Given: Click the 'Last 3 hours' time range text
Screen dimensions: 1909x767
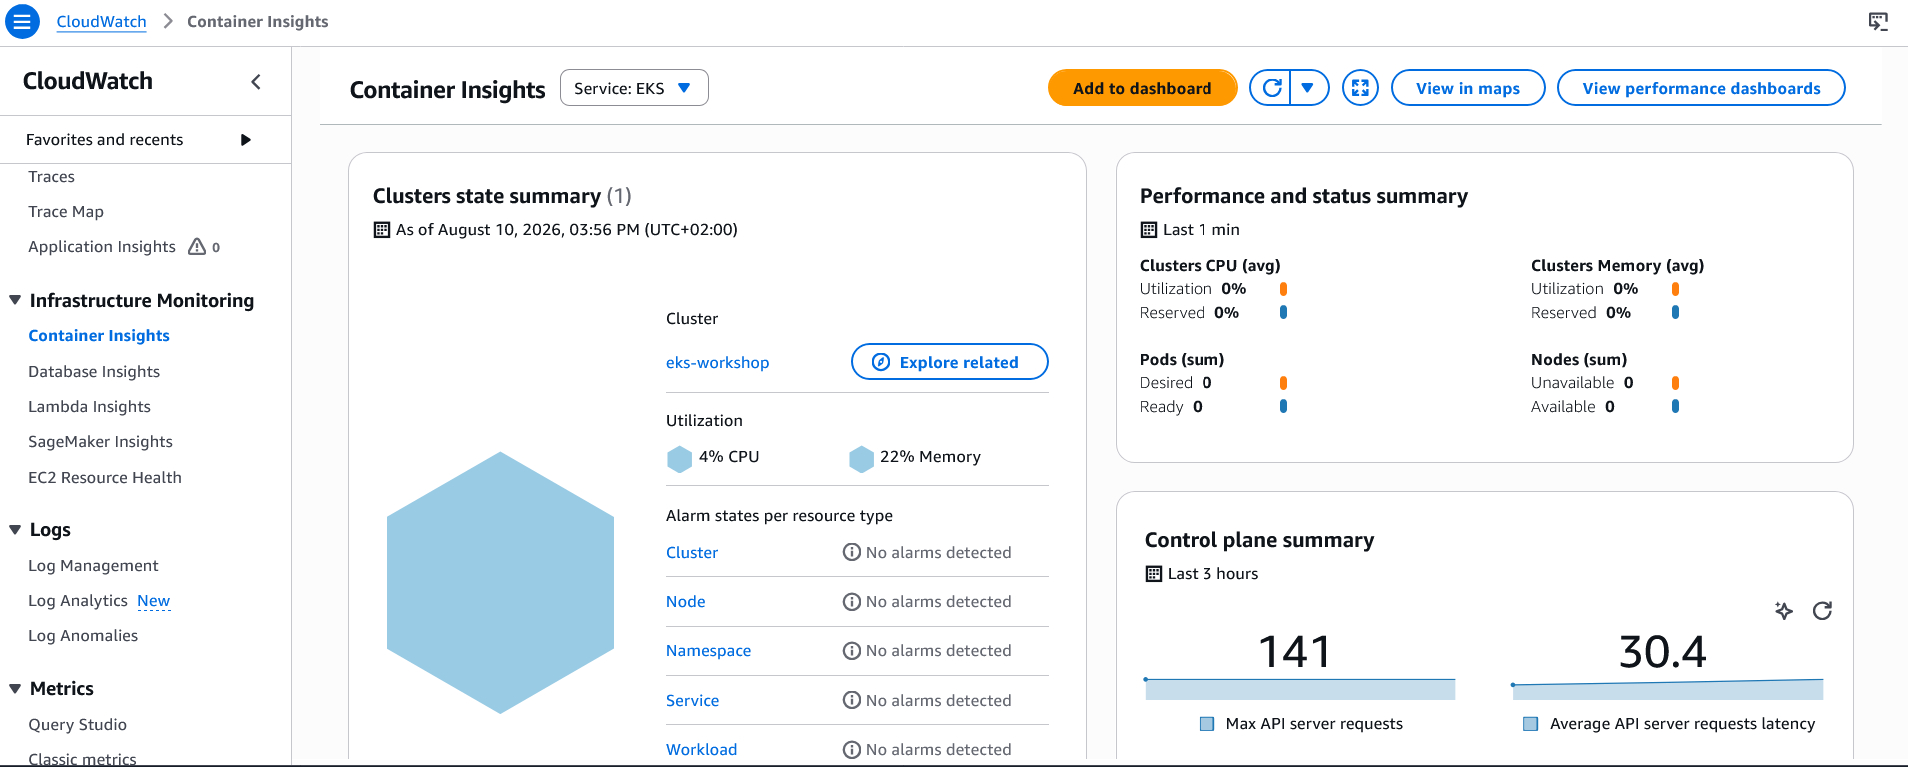Looking at the screenshot, I should (x=1213, y=574).
